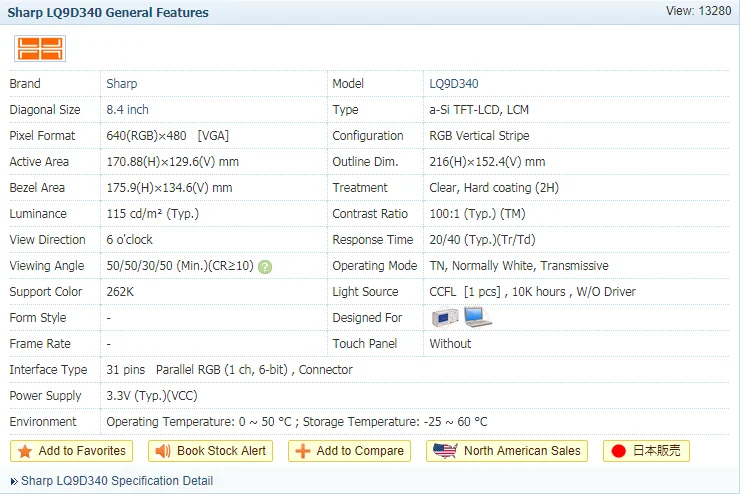Click the red Japan flag circle icon
740x494 pixels.
tap(618, 451)
